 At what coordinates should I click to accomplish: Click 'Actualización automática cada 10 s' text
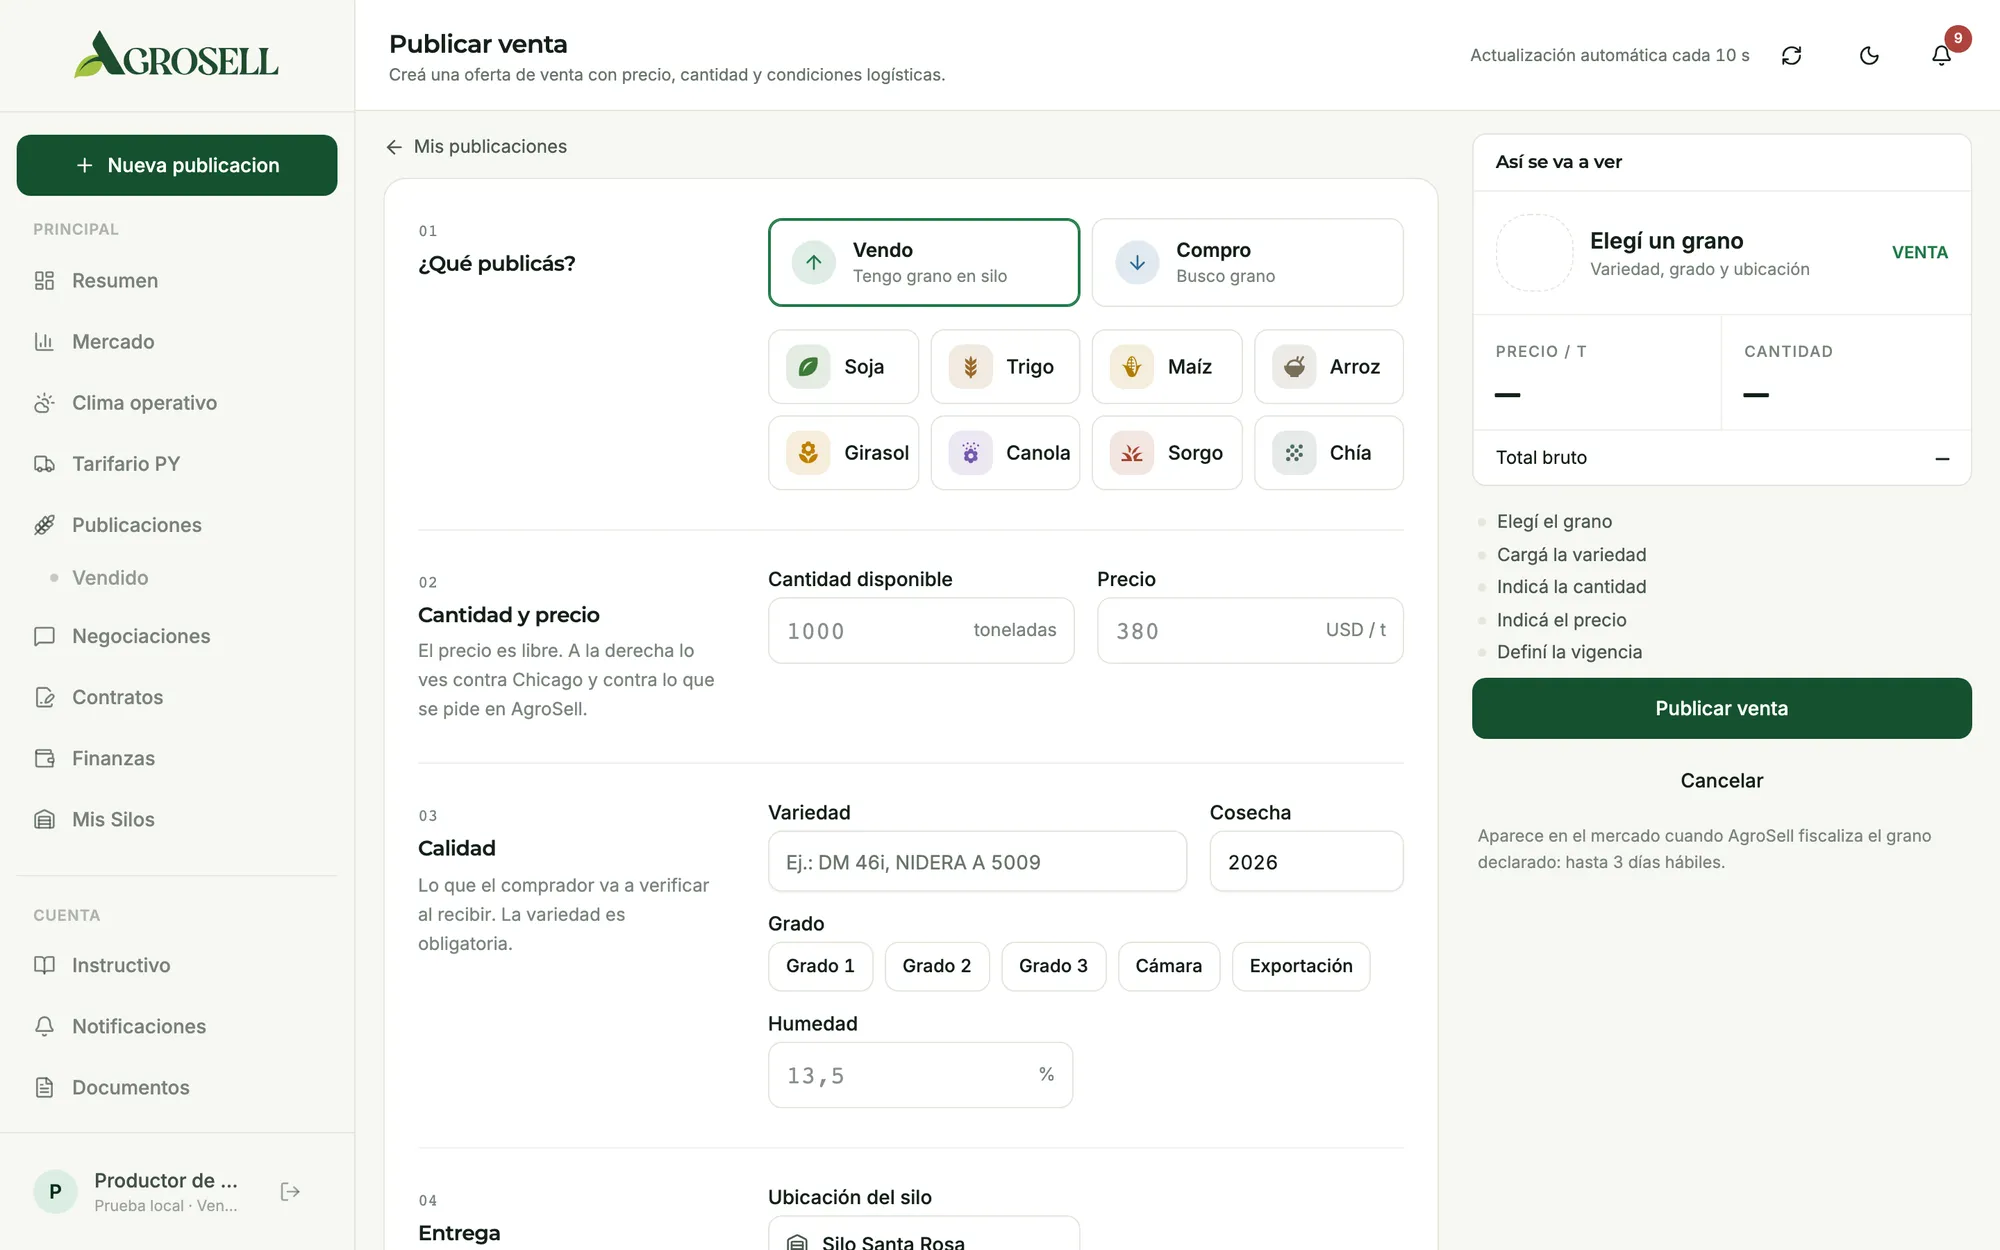click(1609, 55)
